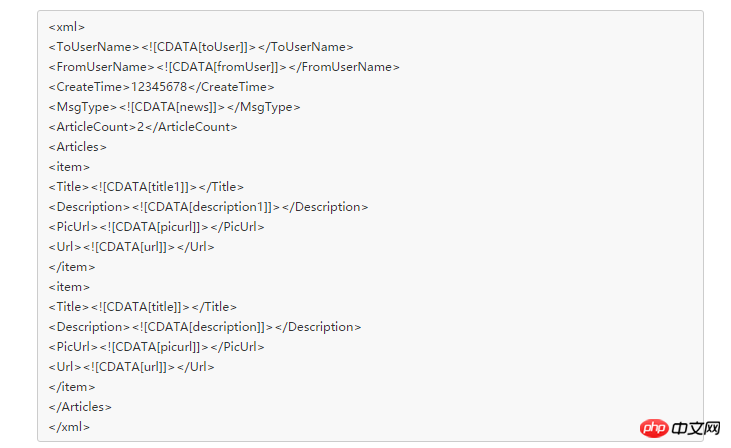Click the ToUserName line
The width and height of the screenshot is (731, 448).
[x=200, y=47]
